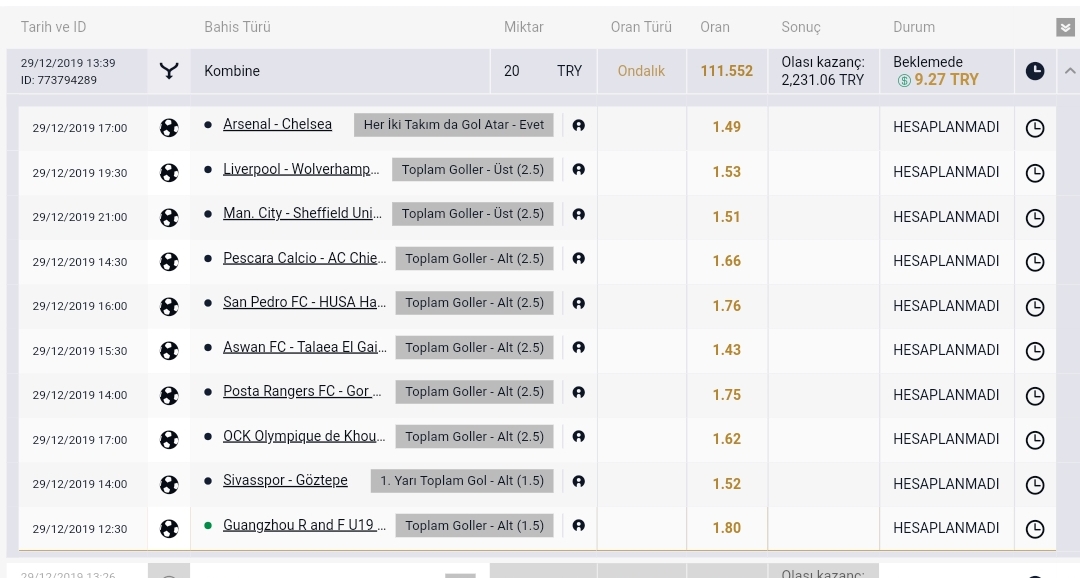Open the Guangzhou R and F U19 link

click(x=304, y=524)
